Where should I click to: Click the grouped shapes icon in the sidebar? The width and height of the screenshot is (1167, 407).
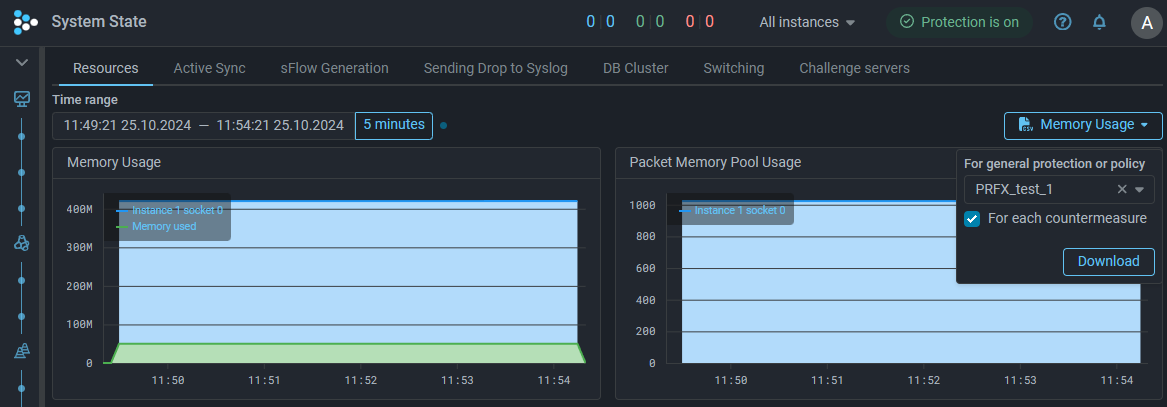22,243
